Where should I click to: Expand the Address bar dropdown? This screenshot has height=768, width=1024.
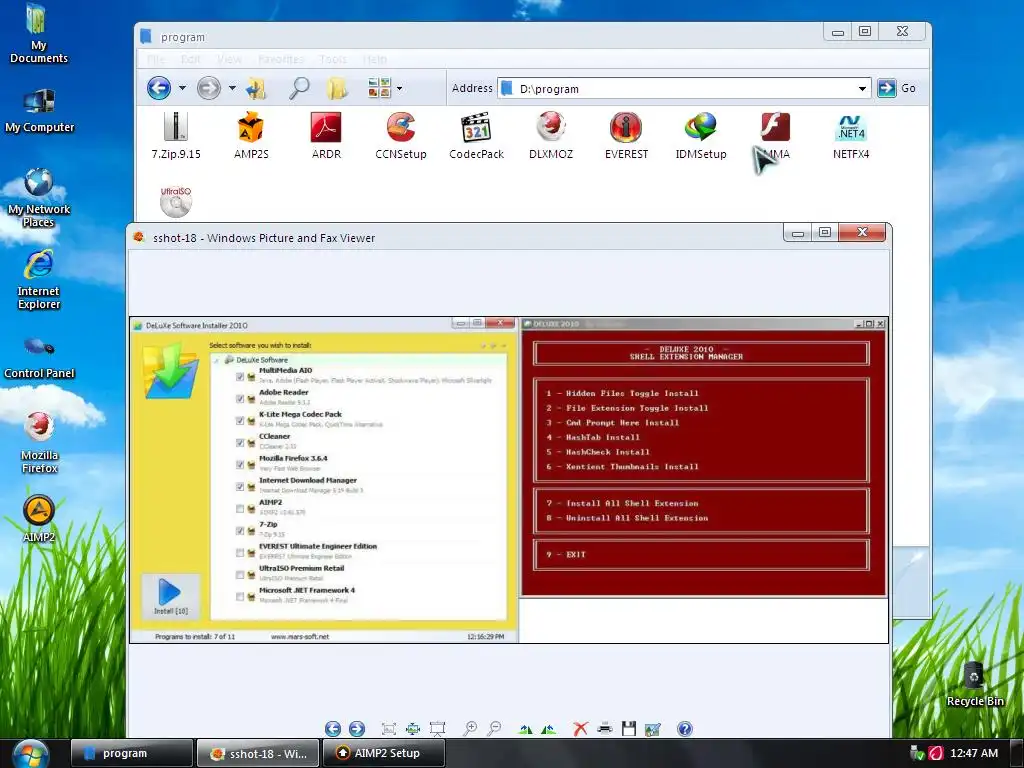862,88
